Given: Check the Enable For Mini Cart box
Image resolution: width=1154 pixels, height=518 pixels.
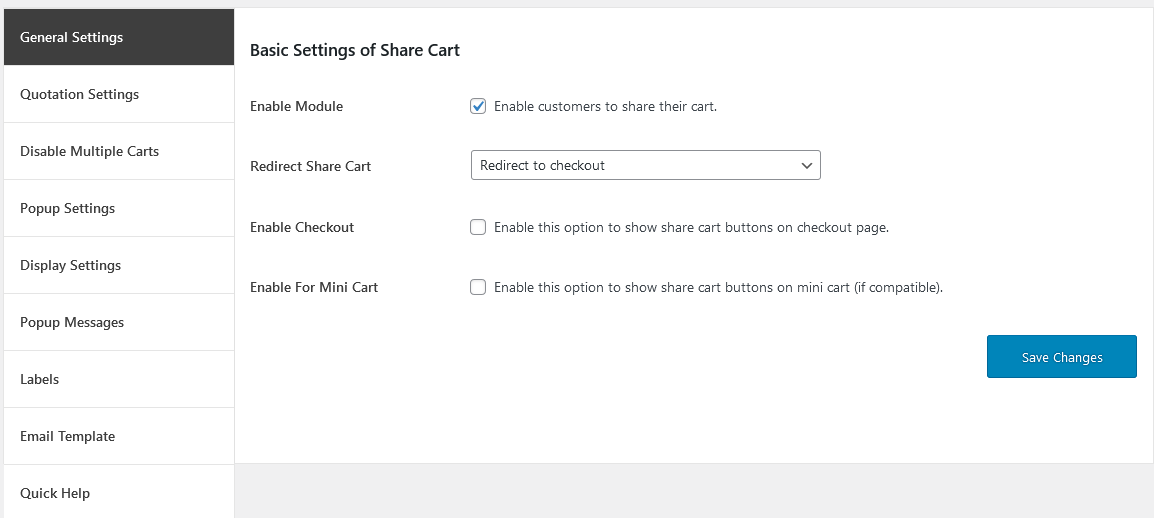Looking at the screenshot, I should coord(478,288).
